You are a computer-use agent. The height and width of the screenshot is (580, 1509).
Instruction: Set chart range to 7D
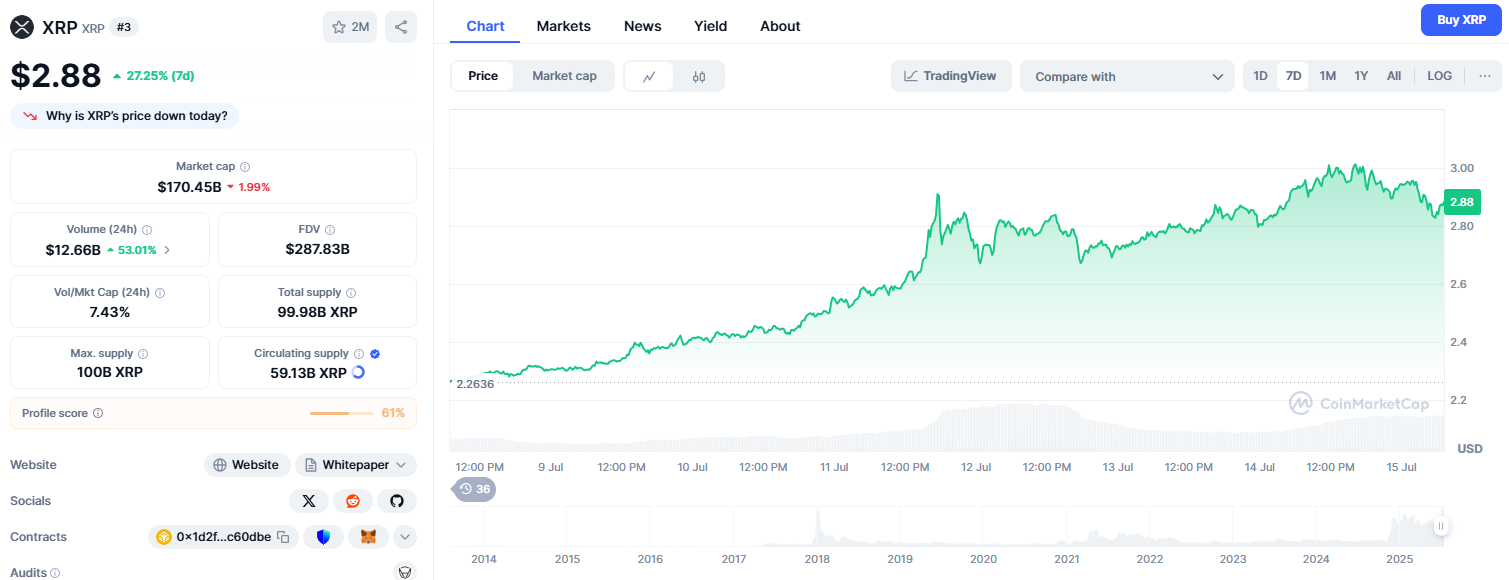pos(1293,76)
